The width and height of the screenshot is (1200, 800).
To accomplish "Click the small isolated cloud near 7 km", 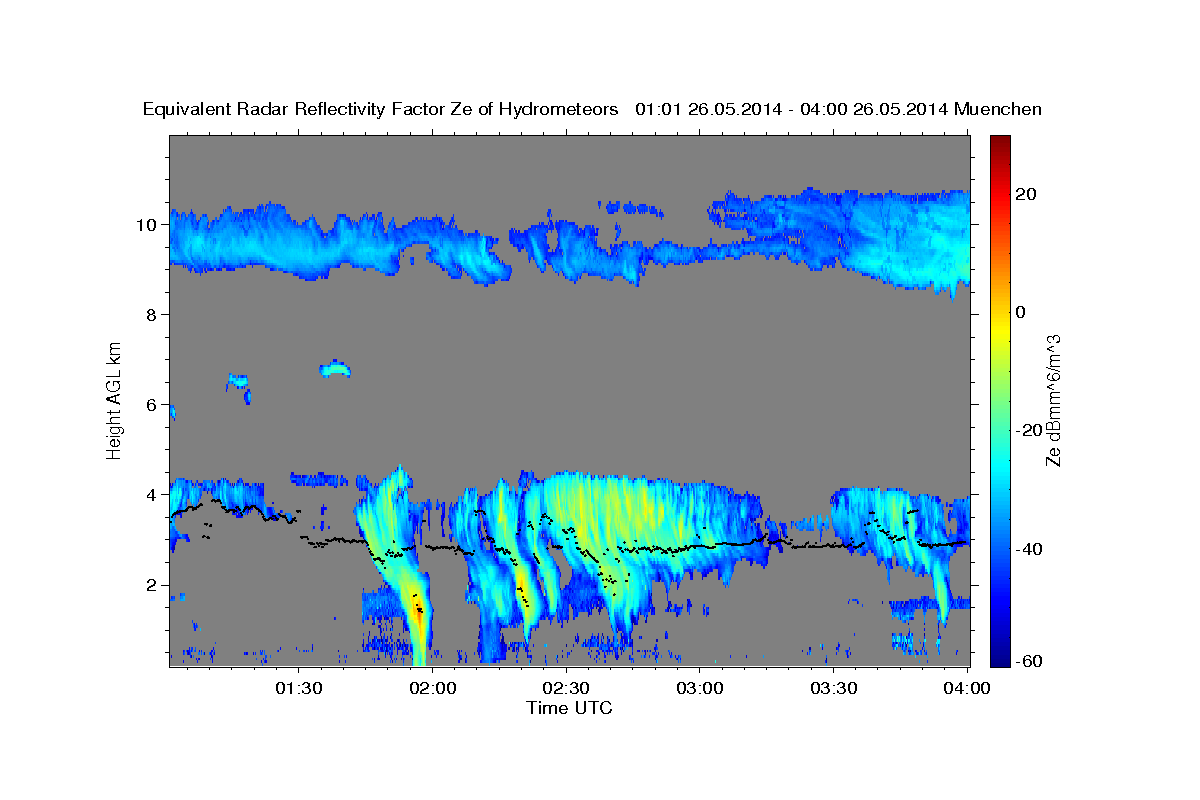I will pos(335,368).
